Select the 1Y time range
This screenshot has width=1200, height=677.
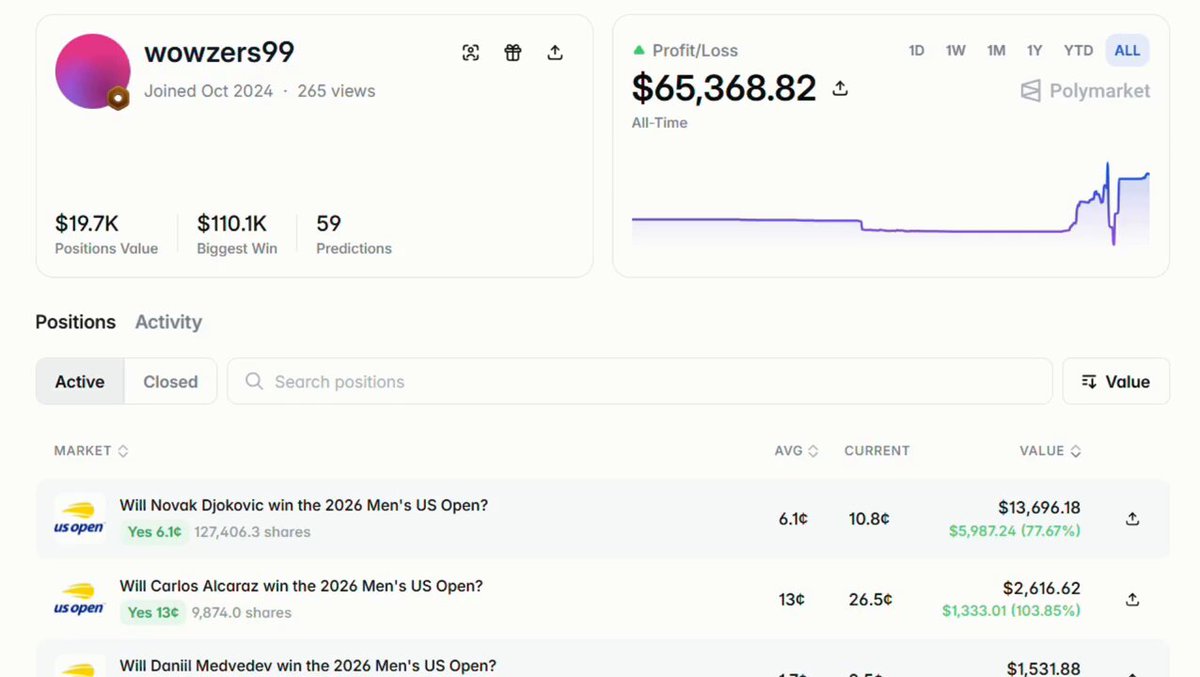point(1035,50)
